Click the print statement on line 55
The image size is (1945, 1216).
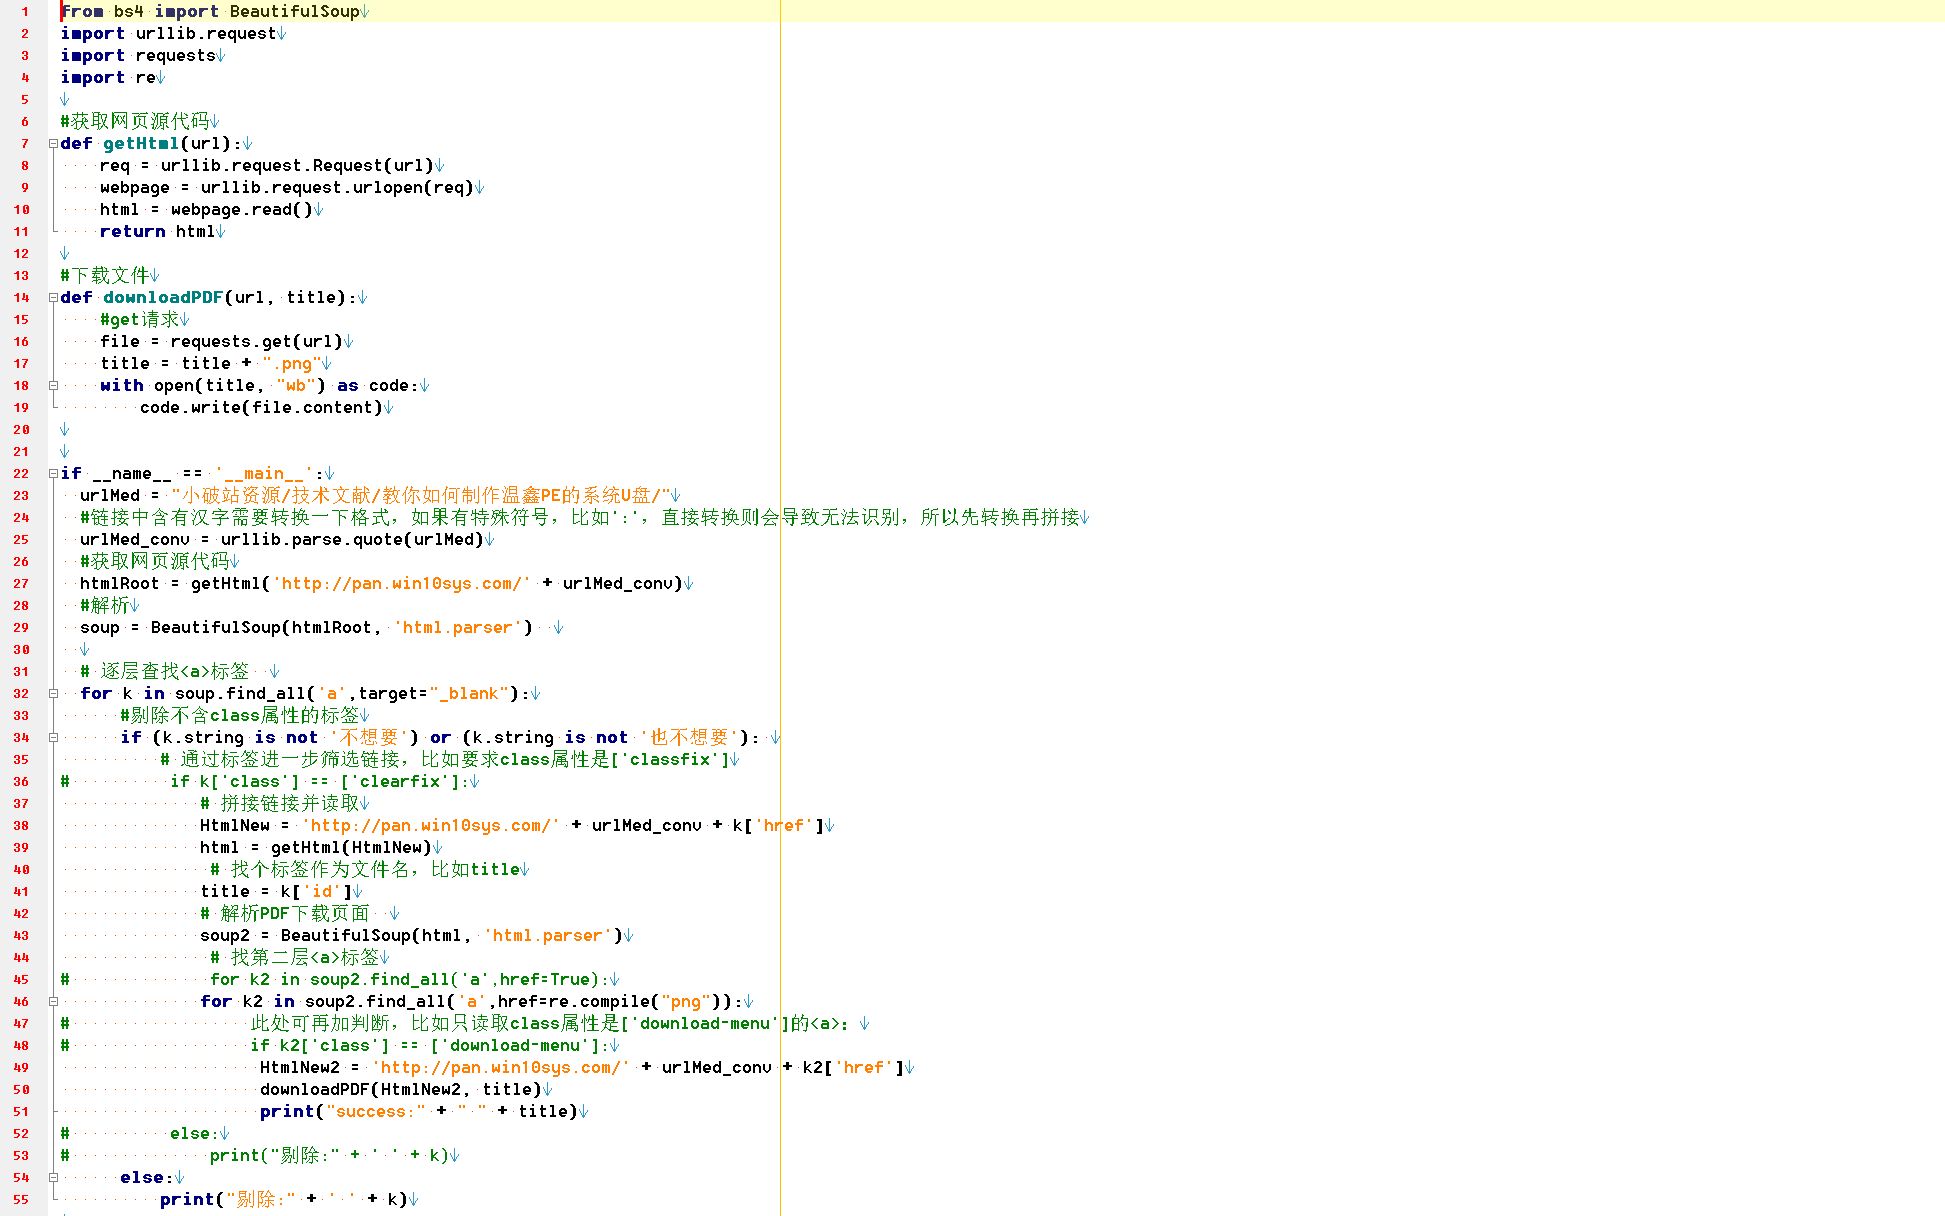(284, 1199)
